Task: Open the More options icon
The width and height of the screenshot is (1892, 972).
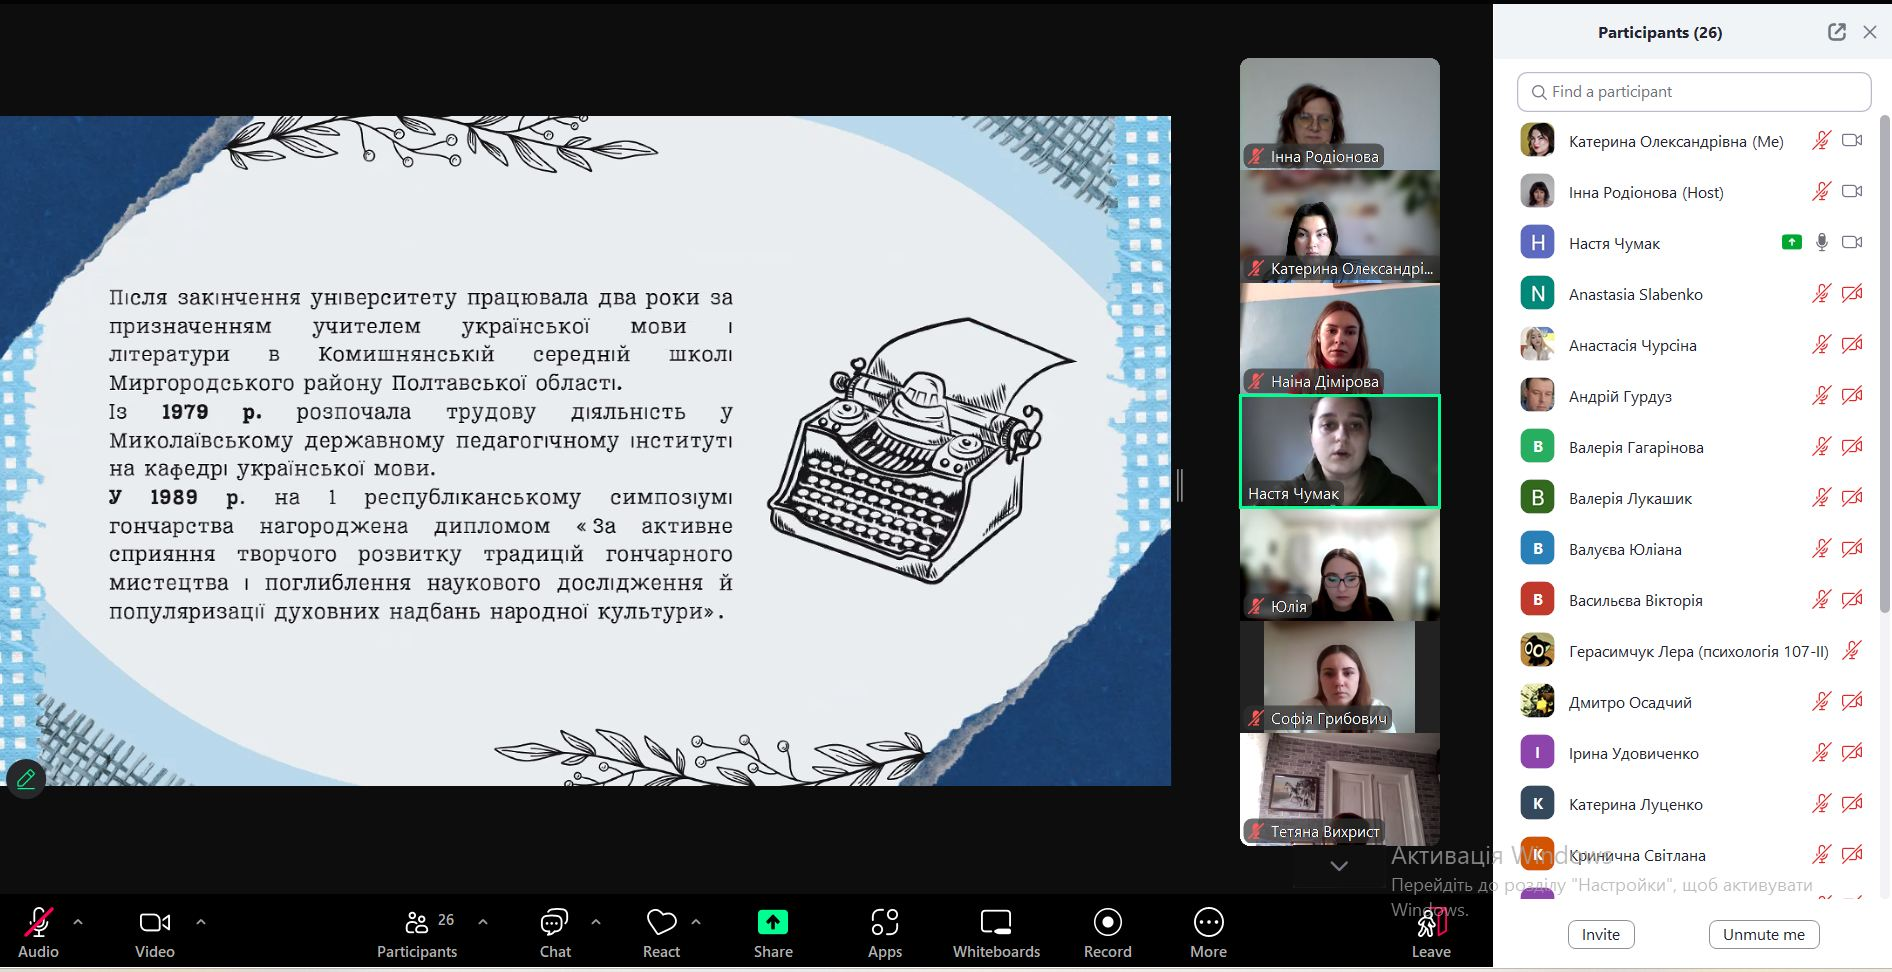Action: pos(1208,922)
